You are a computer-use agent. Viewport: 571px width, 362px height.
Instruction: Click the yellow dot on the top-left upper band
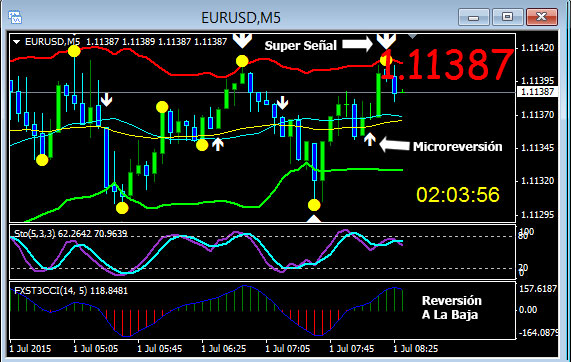point(74,51)
